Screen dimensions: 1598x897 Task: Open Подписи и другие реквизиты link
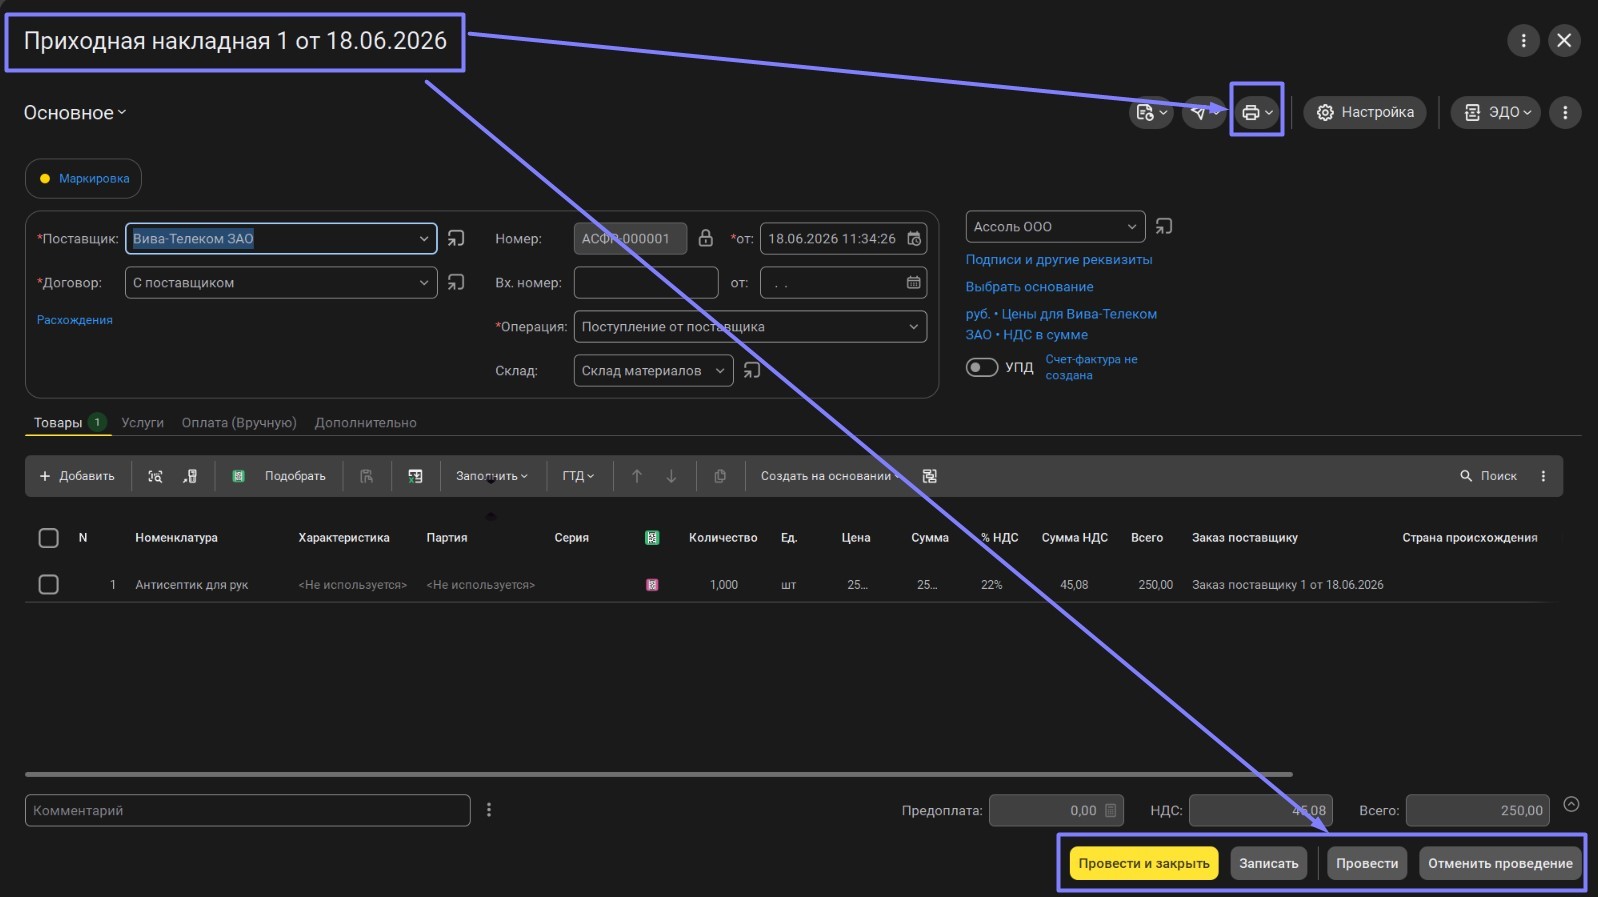point(1058,260)
